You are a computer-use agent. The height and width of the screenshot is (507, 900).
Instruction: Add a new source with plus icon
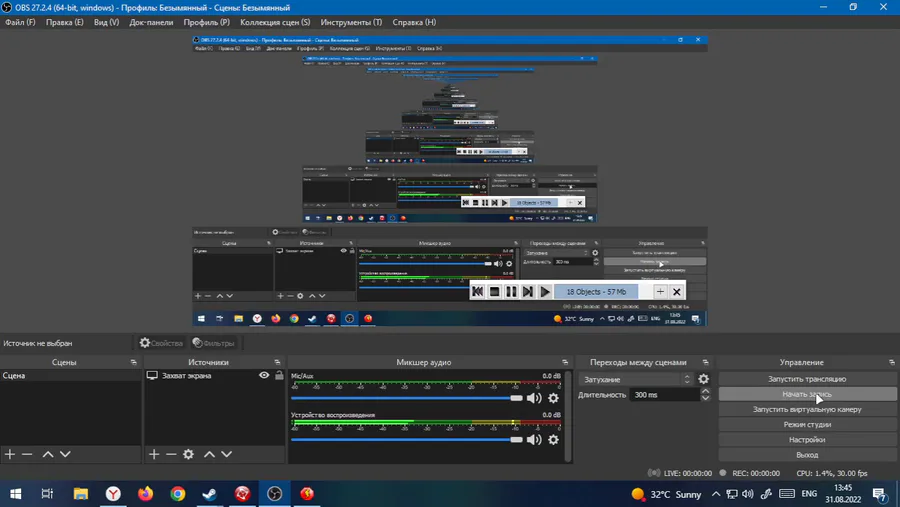coord(154,454)
